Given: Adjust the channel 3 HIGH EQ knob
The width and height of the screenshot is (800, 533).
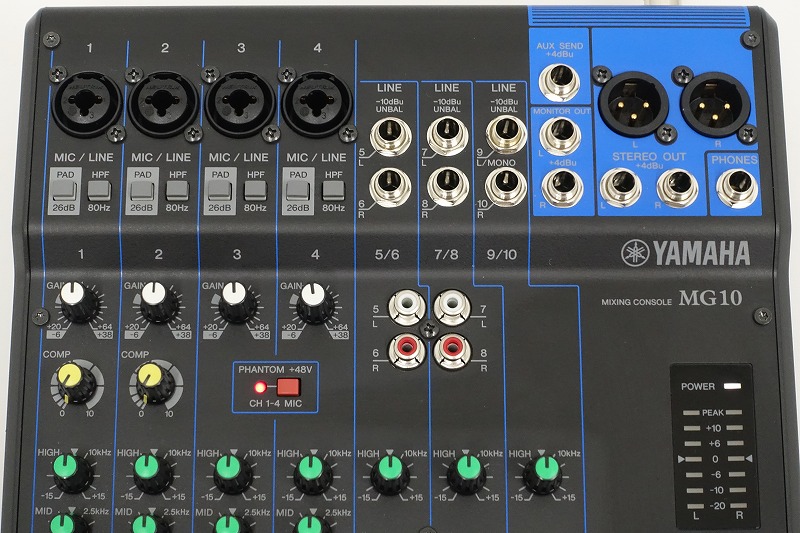Looking at the screenshot, I should pyautogui.click(x=232, y=473).
